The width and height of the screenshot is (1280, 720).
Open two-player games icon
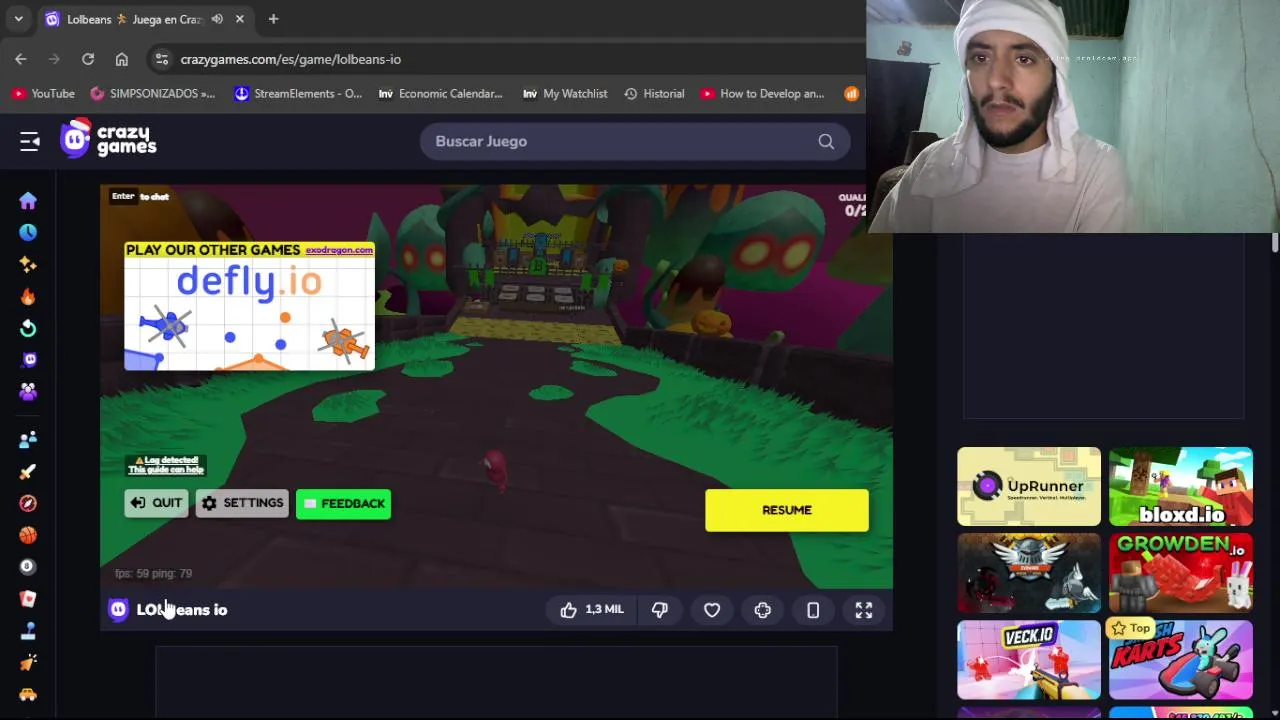(x=28, y=439)
